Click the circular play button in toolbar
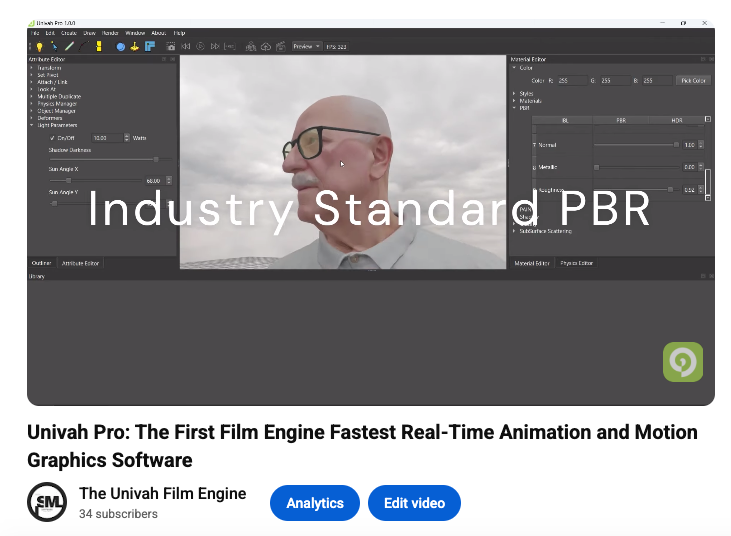Image resolution: width=731 pixels, height=536 pixels. (200, 47)
